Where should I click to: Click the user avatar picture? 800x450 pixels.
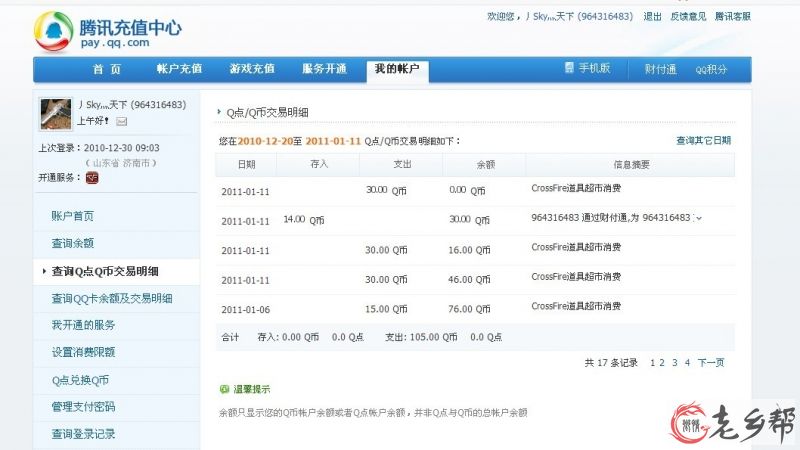[x=55, y=113]
